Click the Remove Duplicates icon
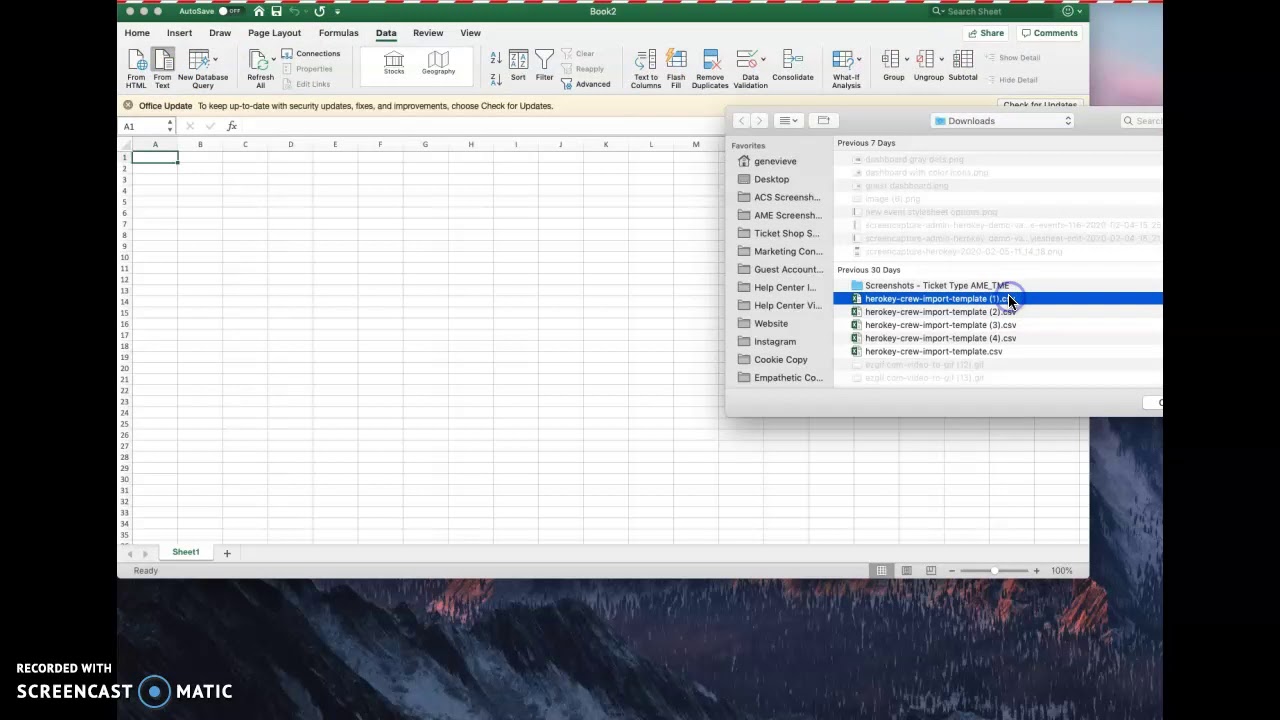Viewport: 1280px width, 720px height. (x=710, y=68)
